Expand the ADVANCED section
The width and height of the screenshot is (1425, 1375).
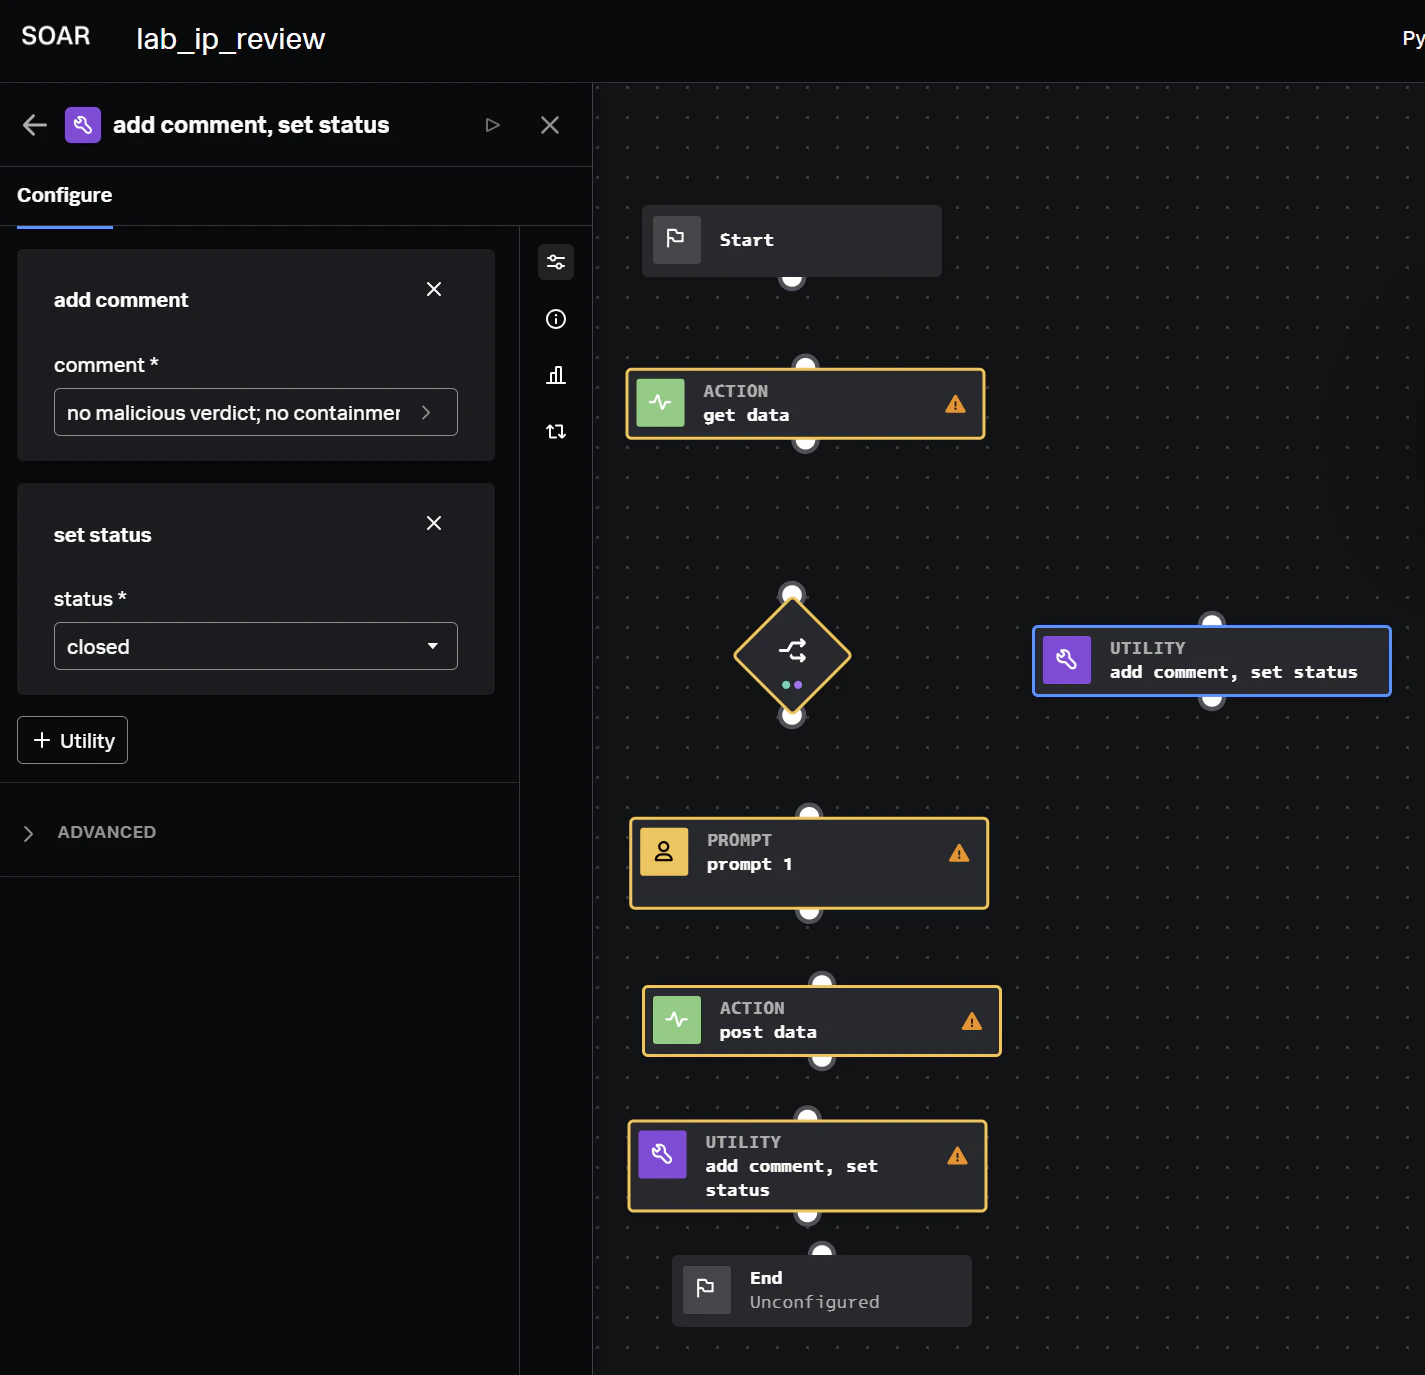tap(90, 832)
